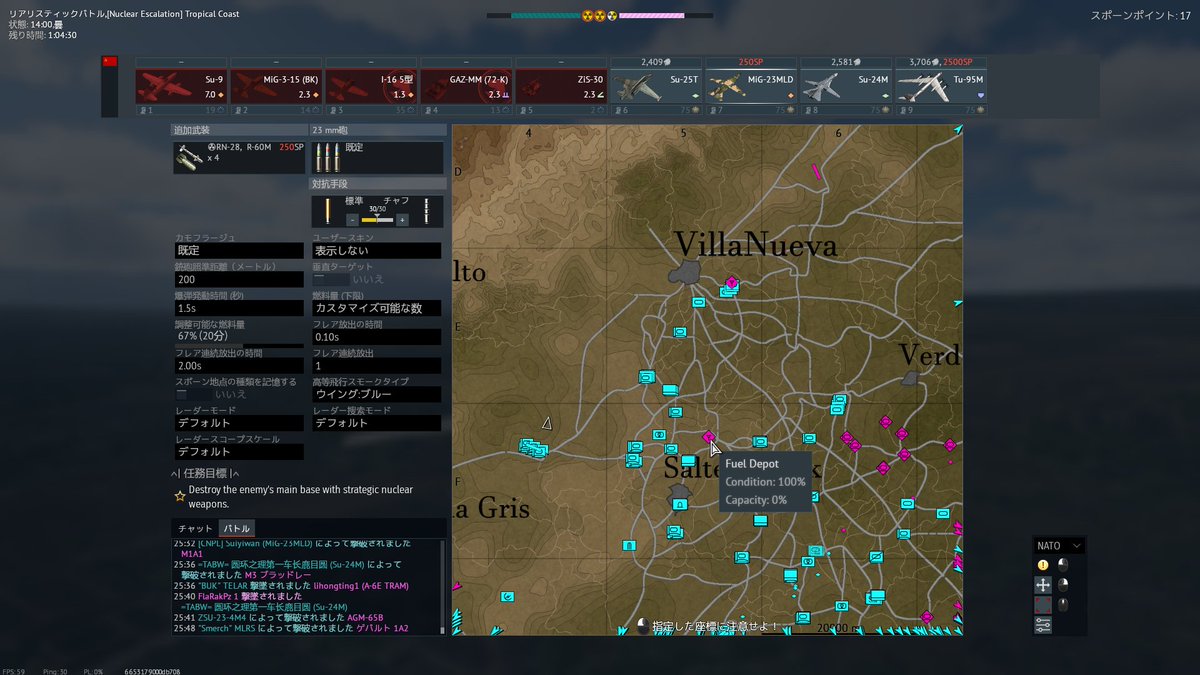The height and width of the screenshot is (675, 1200).
Task: Open the flare series period dropdown showing 2.00s
Action: pos(239,366)
